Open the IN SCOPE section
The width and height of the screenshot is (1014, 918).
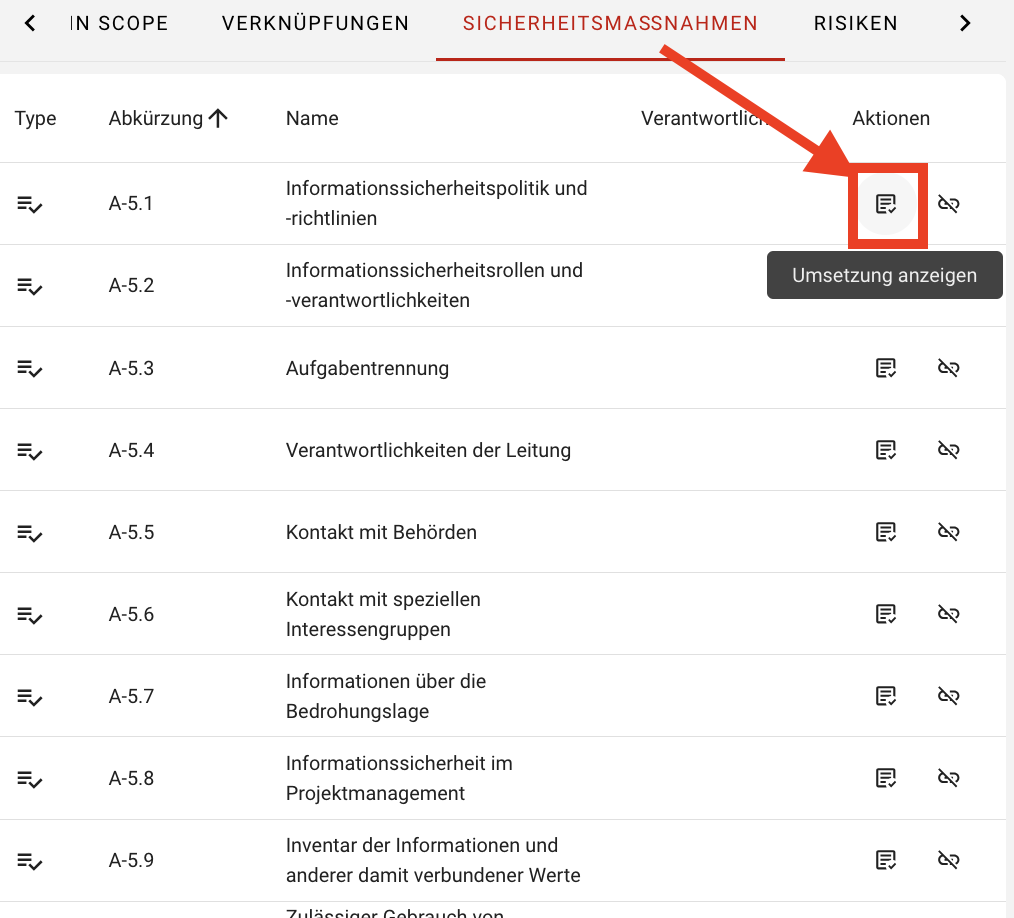point(119,23)
